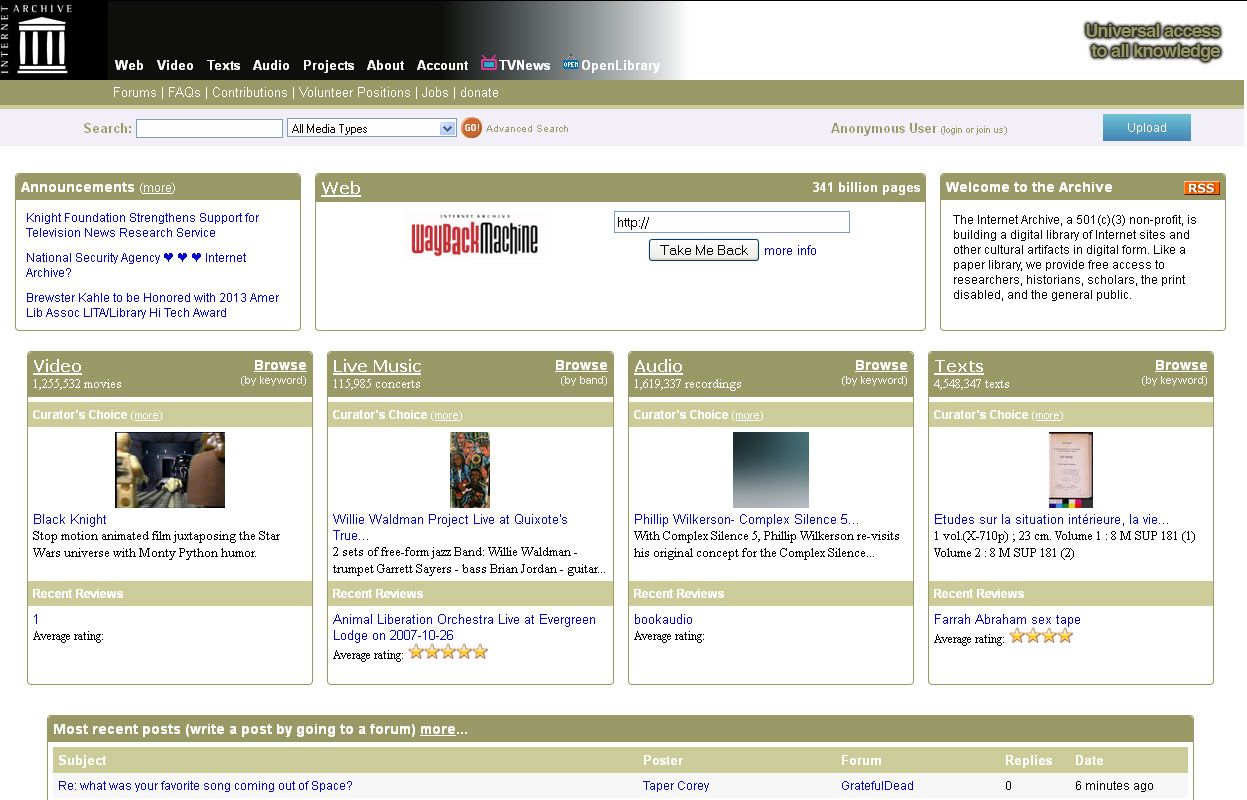Open Advanced Search
This screenshot has height=800, width=1247.
click(527, 128)
